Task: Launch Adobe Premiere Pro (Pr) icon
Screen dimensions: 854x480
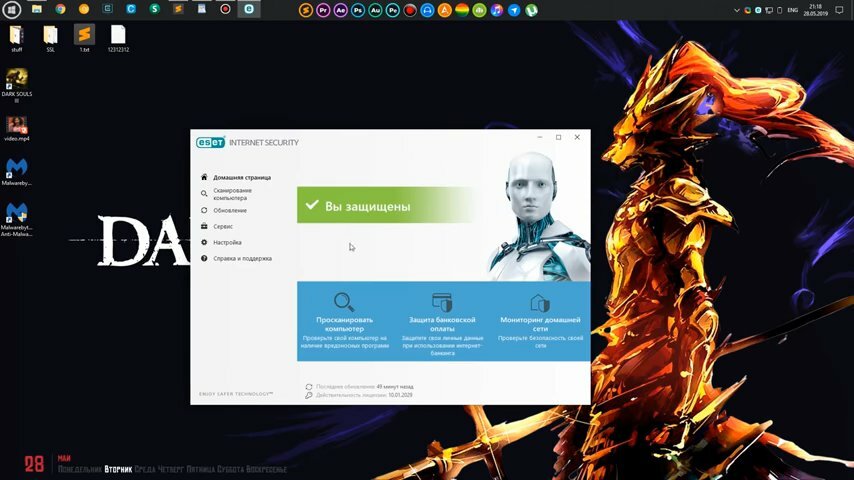Action: point(323,10)
